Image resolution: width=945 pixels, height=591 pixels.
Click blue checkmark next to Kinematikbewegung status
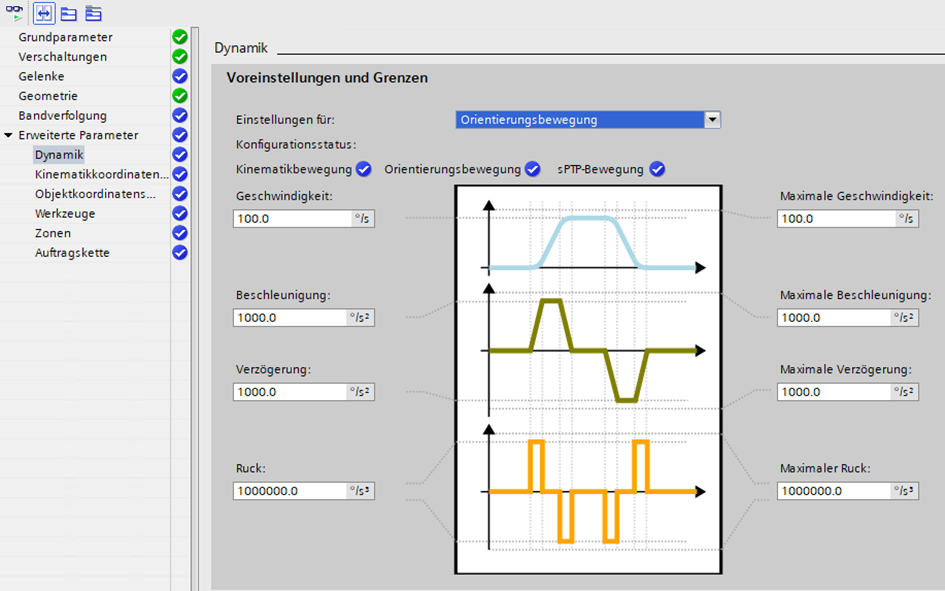(x=364, y=169)
